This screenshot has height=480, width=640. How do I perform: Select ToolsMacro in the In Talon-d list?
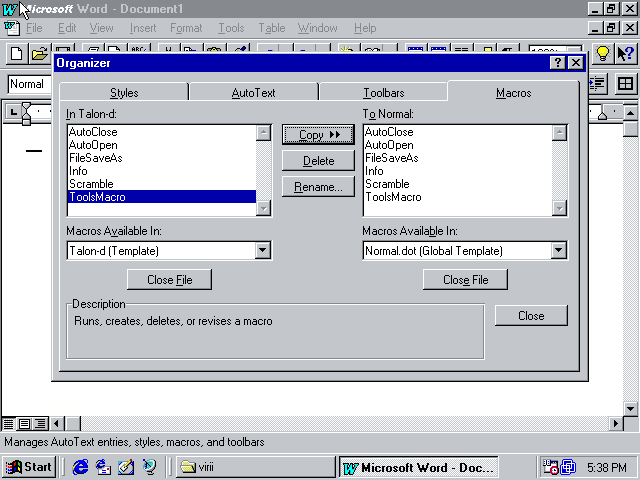(162, 197)
